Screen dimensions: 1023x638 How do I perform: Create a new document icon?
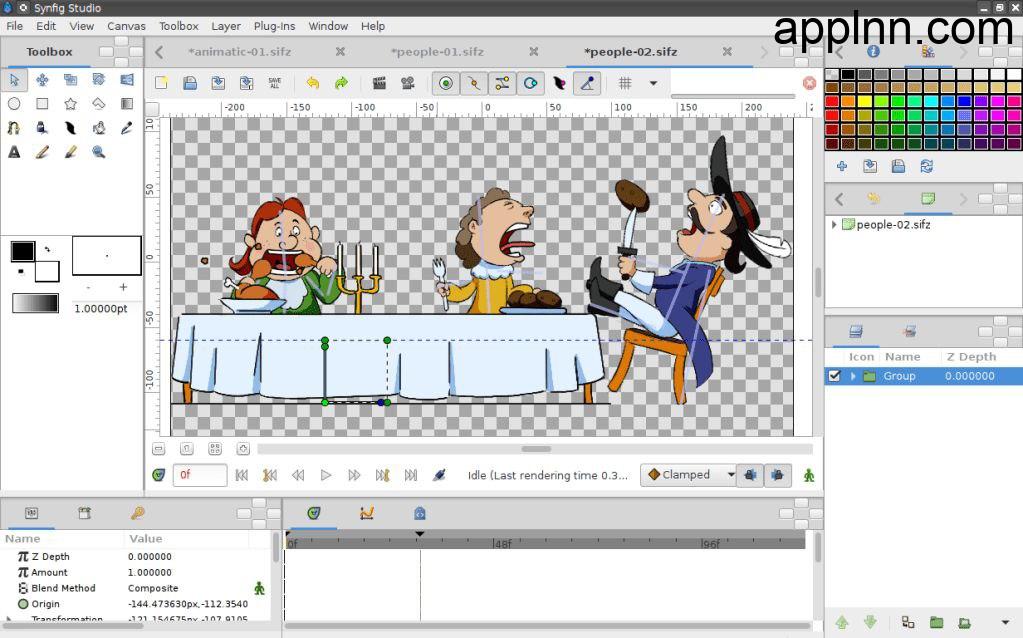click(161, 83)
